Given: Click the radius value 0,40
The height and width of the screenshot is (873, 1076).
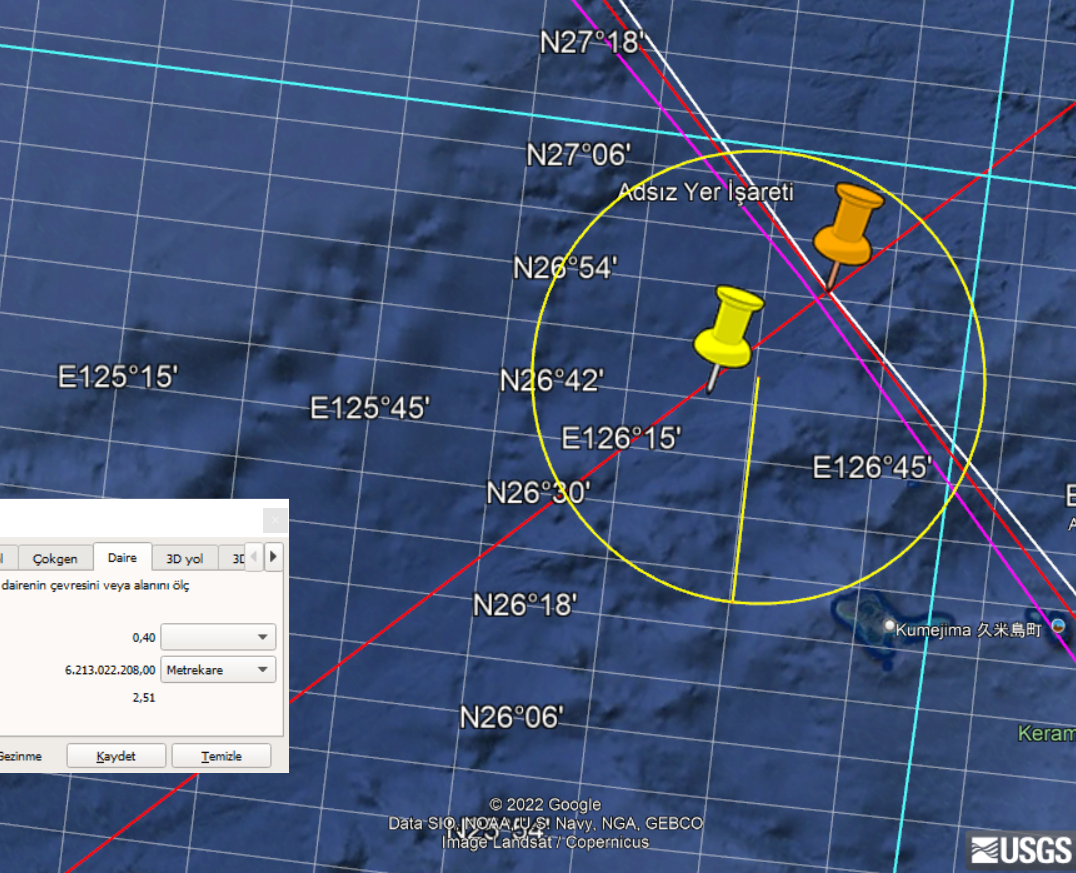Looking at the screenshot, I should coord(143,638).
